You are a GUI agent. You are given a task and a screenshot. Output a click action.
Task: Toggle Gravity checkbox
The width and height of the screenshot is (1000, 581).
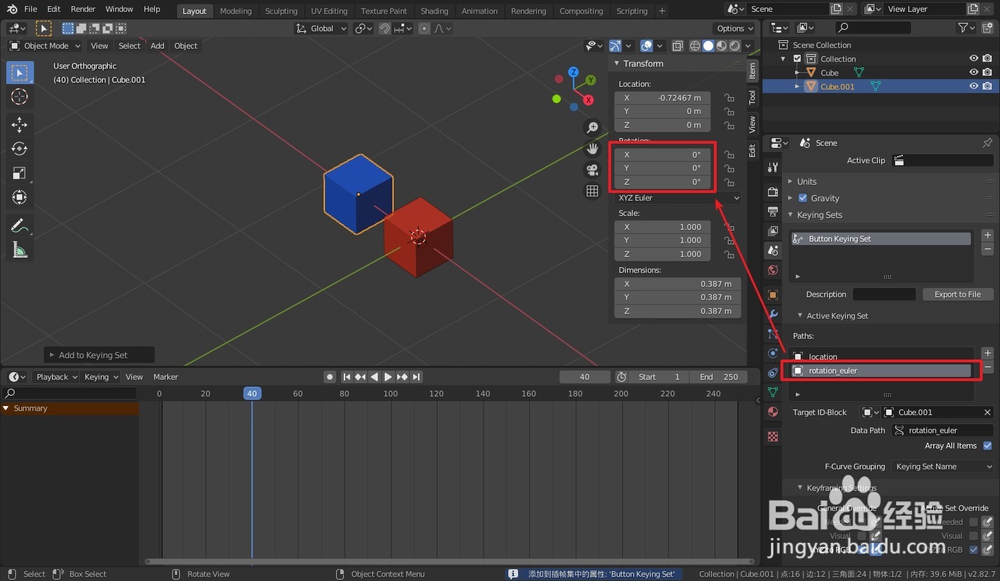[x=803, y=198]
